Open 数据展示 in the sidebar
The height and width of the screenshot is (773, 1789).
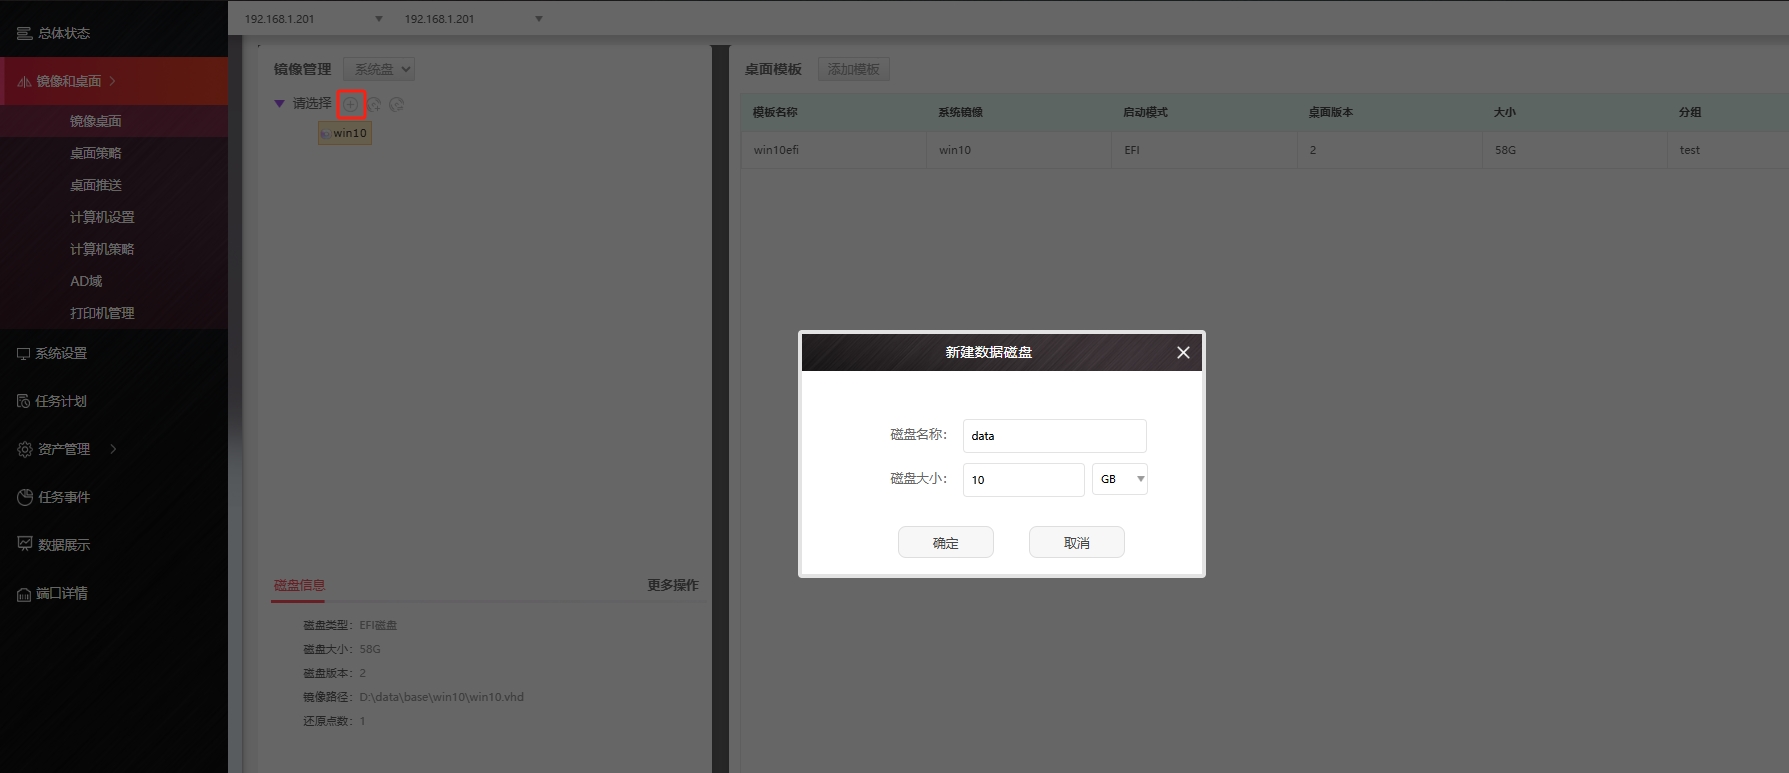click(x=64, y=545)
